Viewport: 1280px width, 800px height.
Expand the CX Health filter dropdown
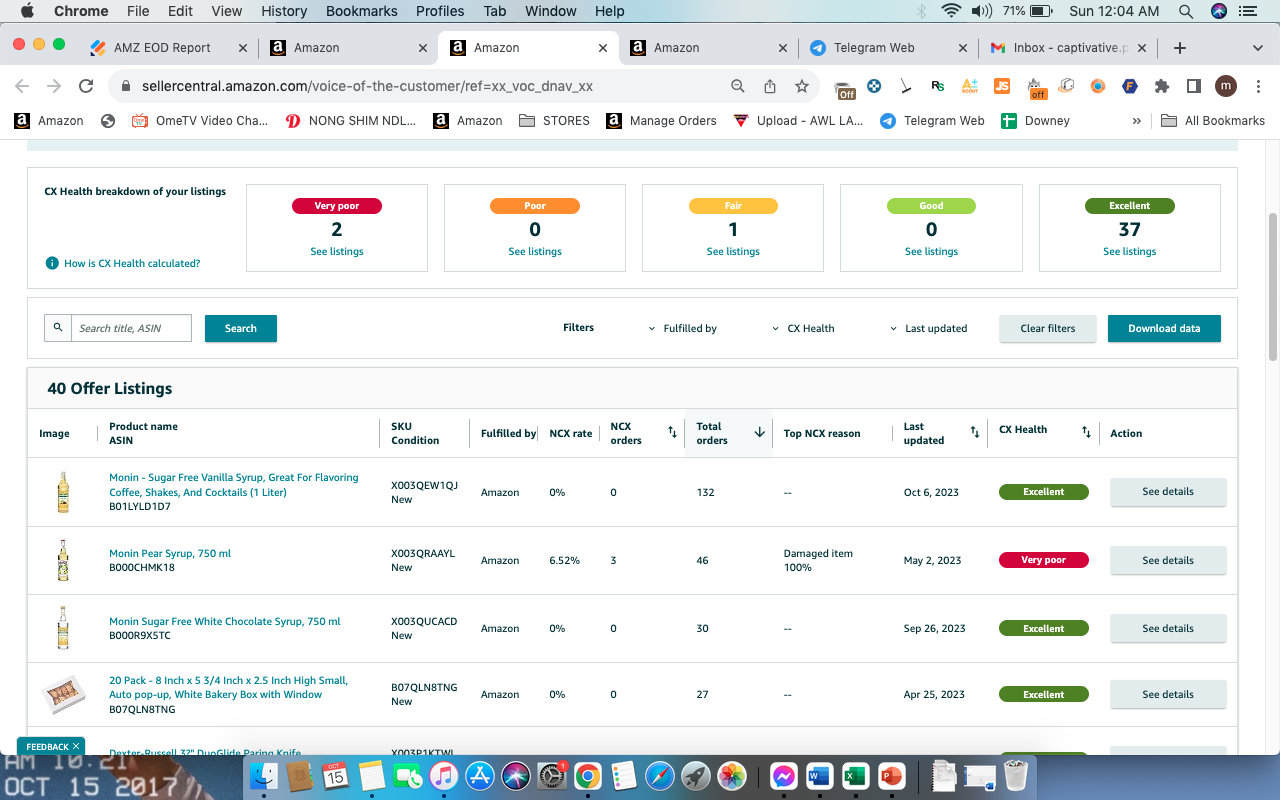(804, 328)
